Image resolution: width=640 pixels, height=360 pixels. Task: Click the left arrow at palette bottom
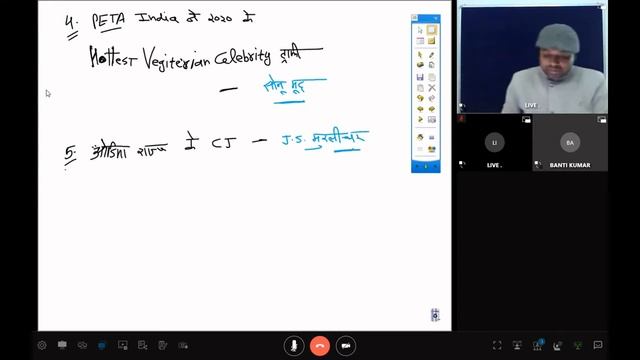coord(417,167)
